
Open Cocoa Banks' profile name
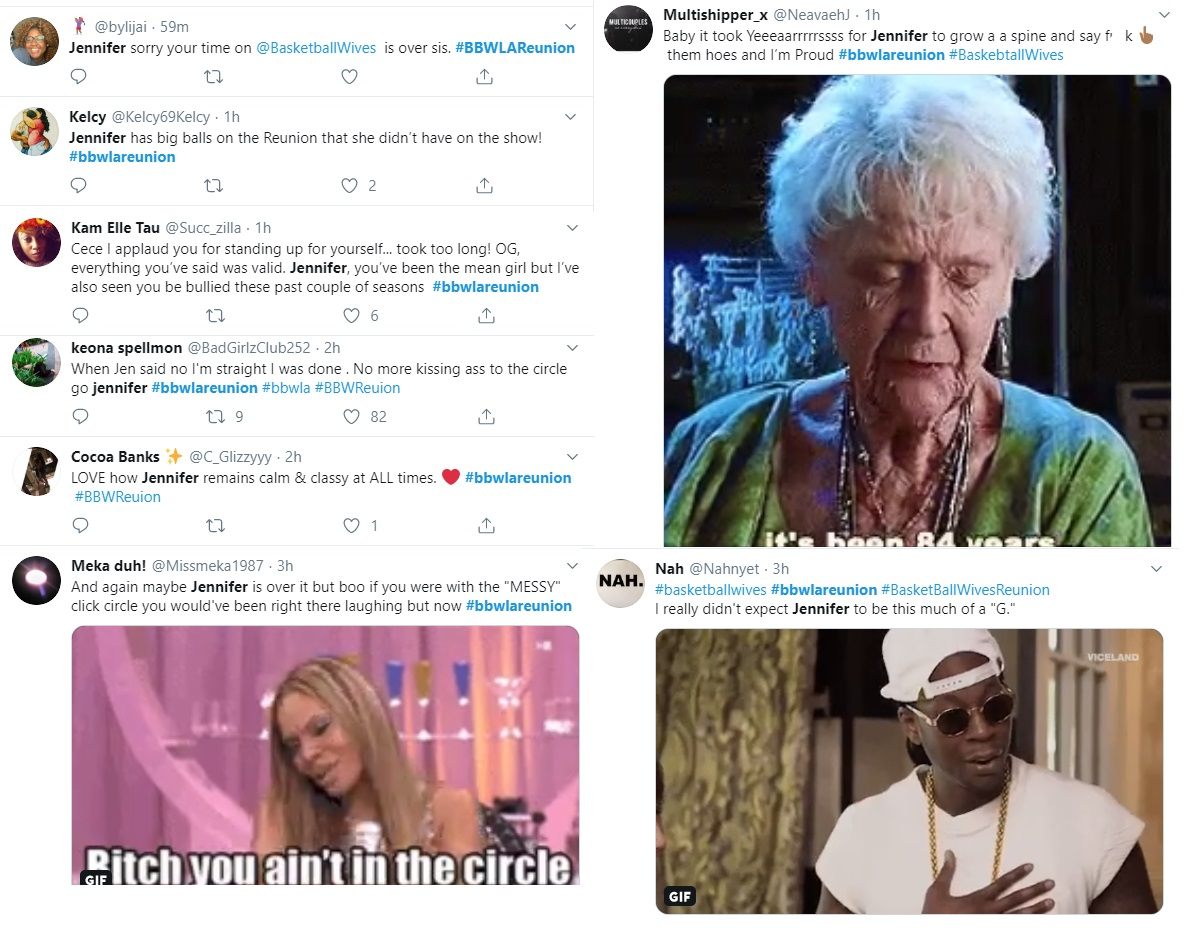point(115,457)
